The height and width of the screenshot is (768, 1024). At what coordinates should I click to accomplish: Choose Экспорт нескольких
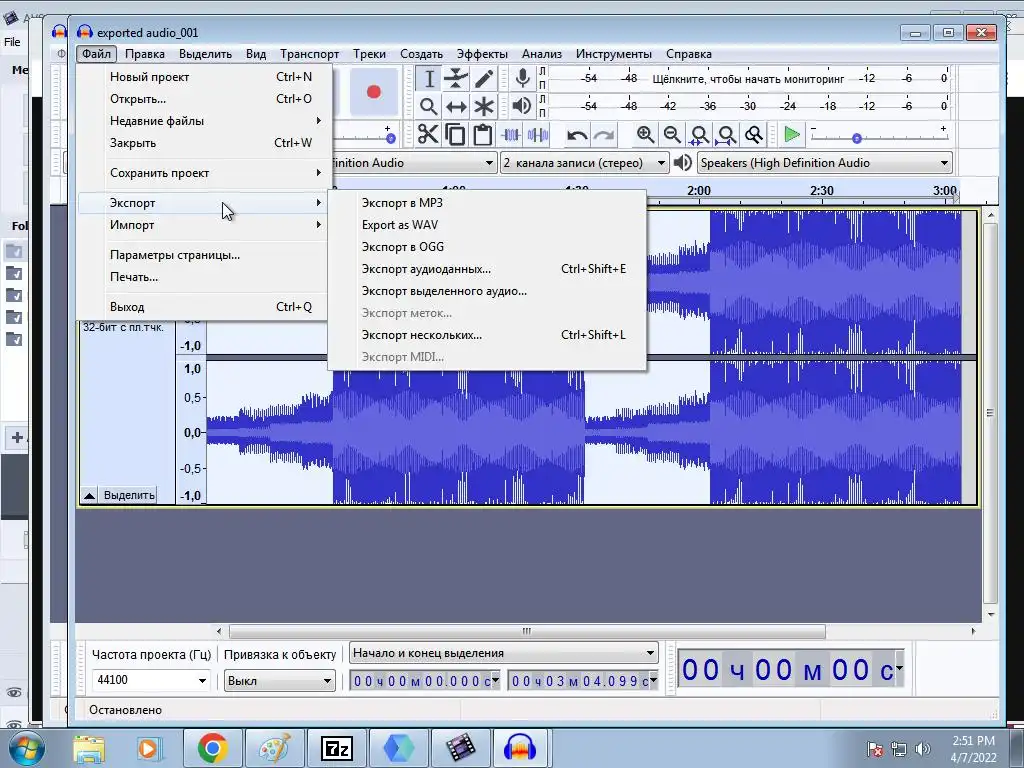tap(487, 335)
